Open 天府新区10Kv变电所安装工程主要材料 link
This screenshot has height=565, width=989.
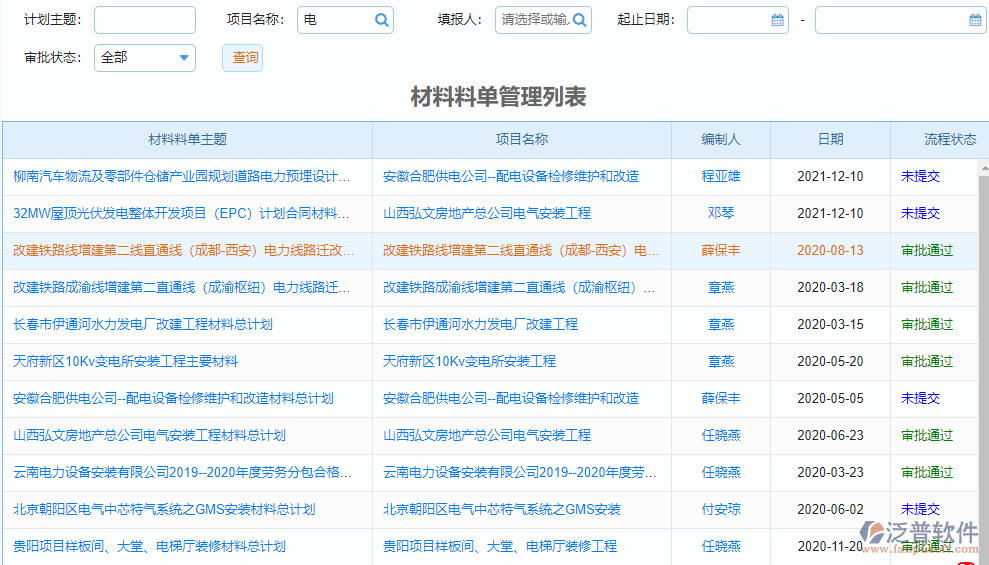point(126,361)
